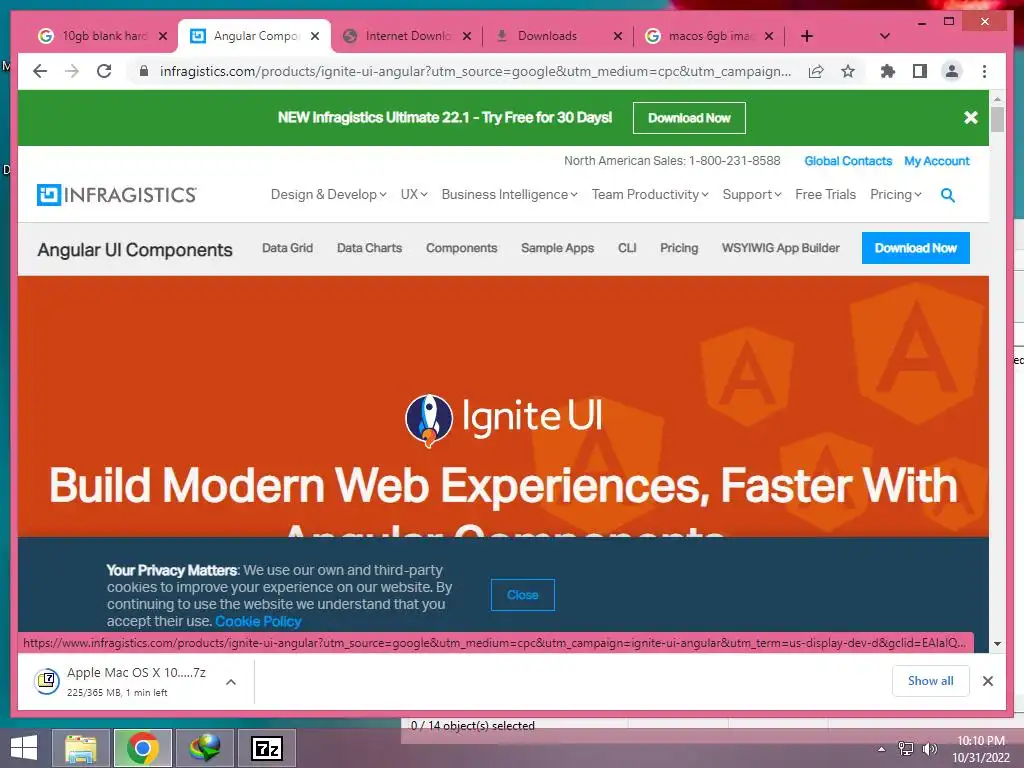Show hidden system tray icons
1024x768 pixels.
click(881, 749)
